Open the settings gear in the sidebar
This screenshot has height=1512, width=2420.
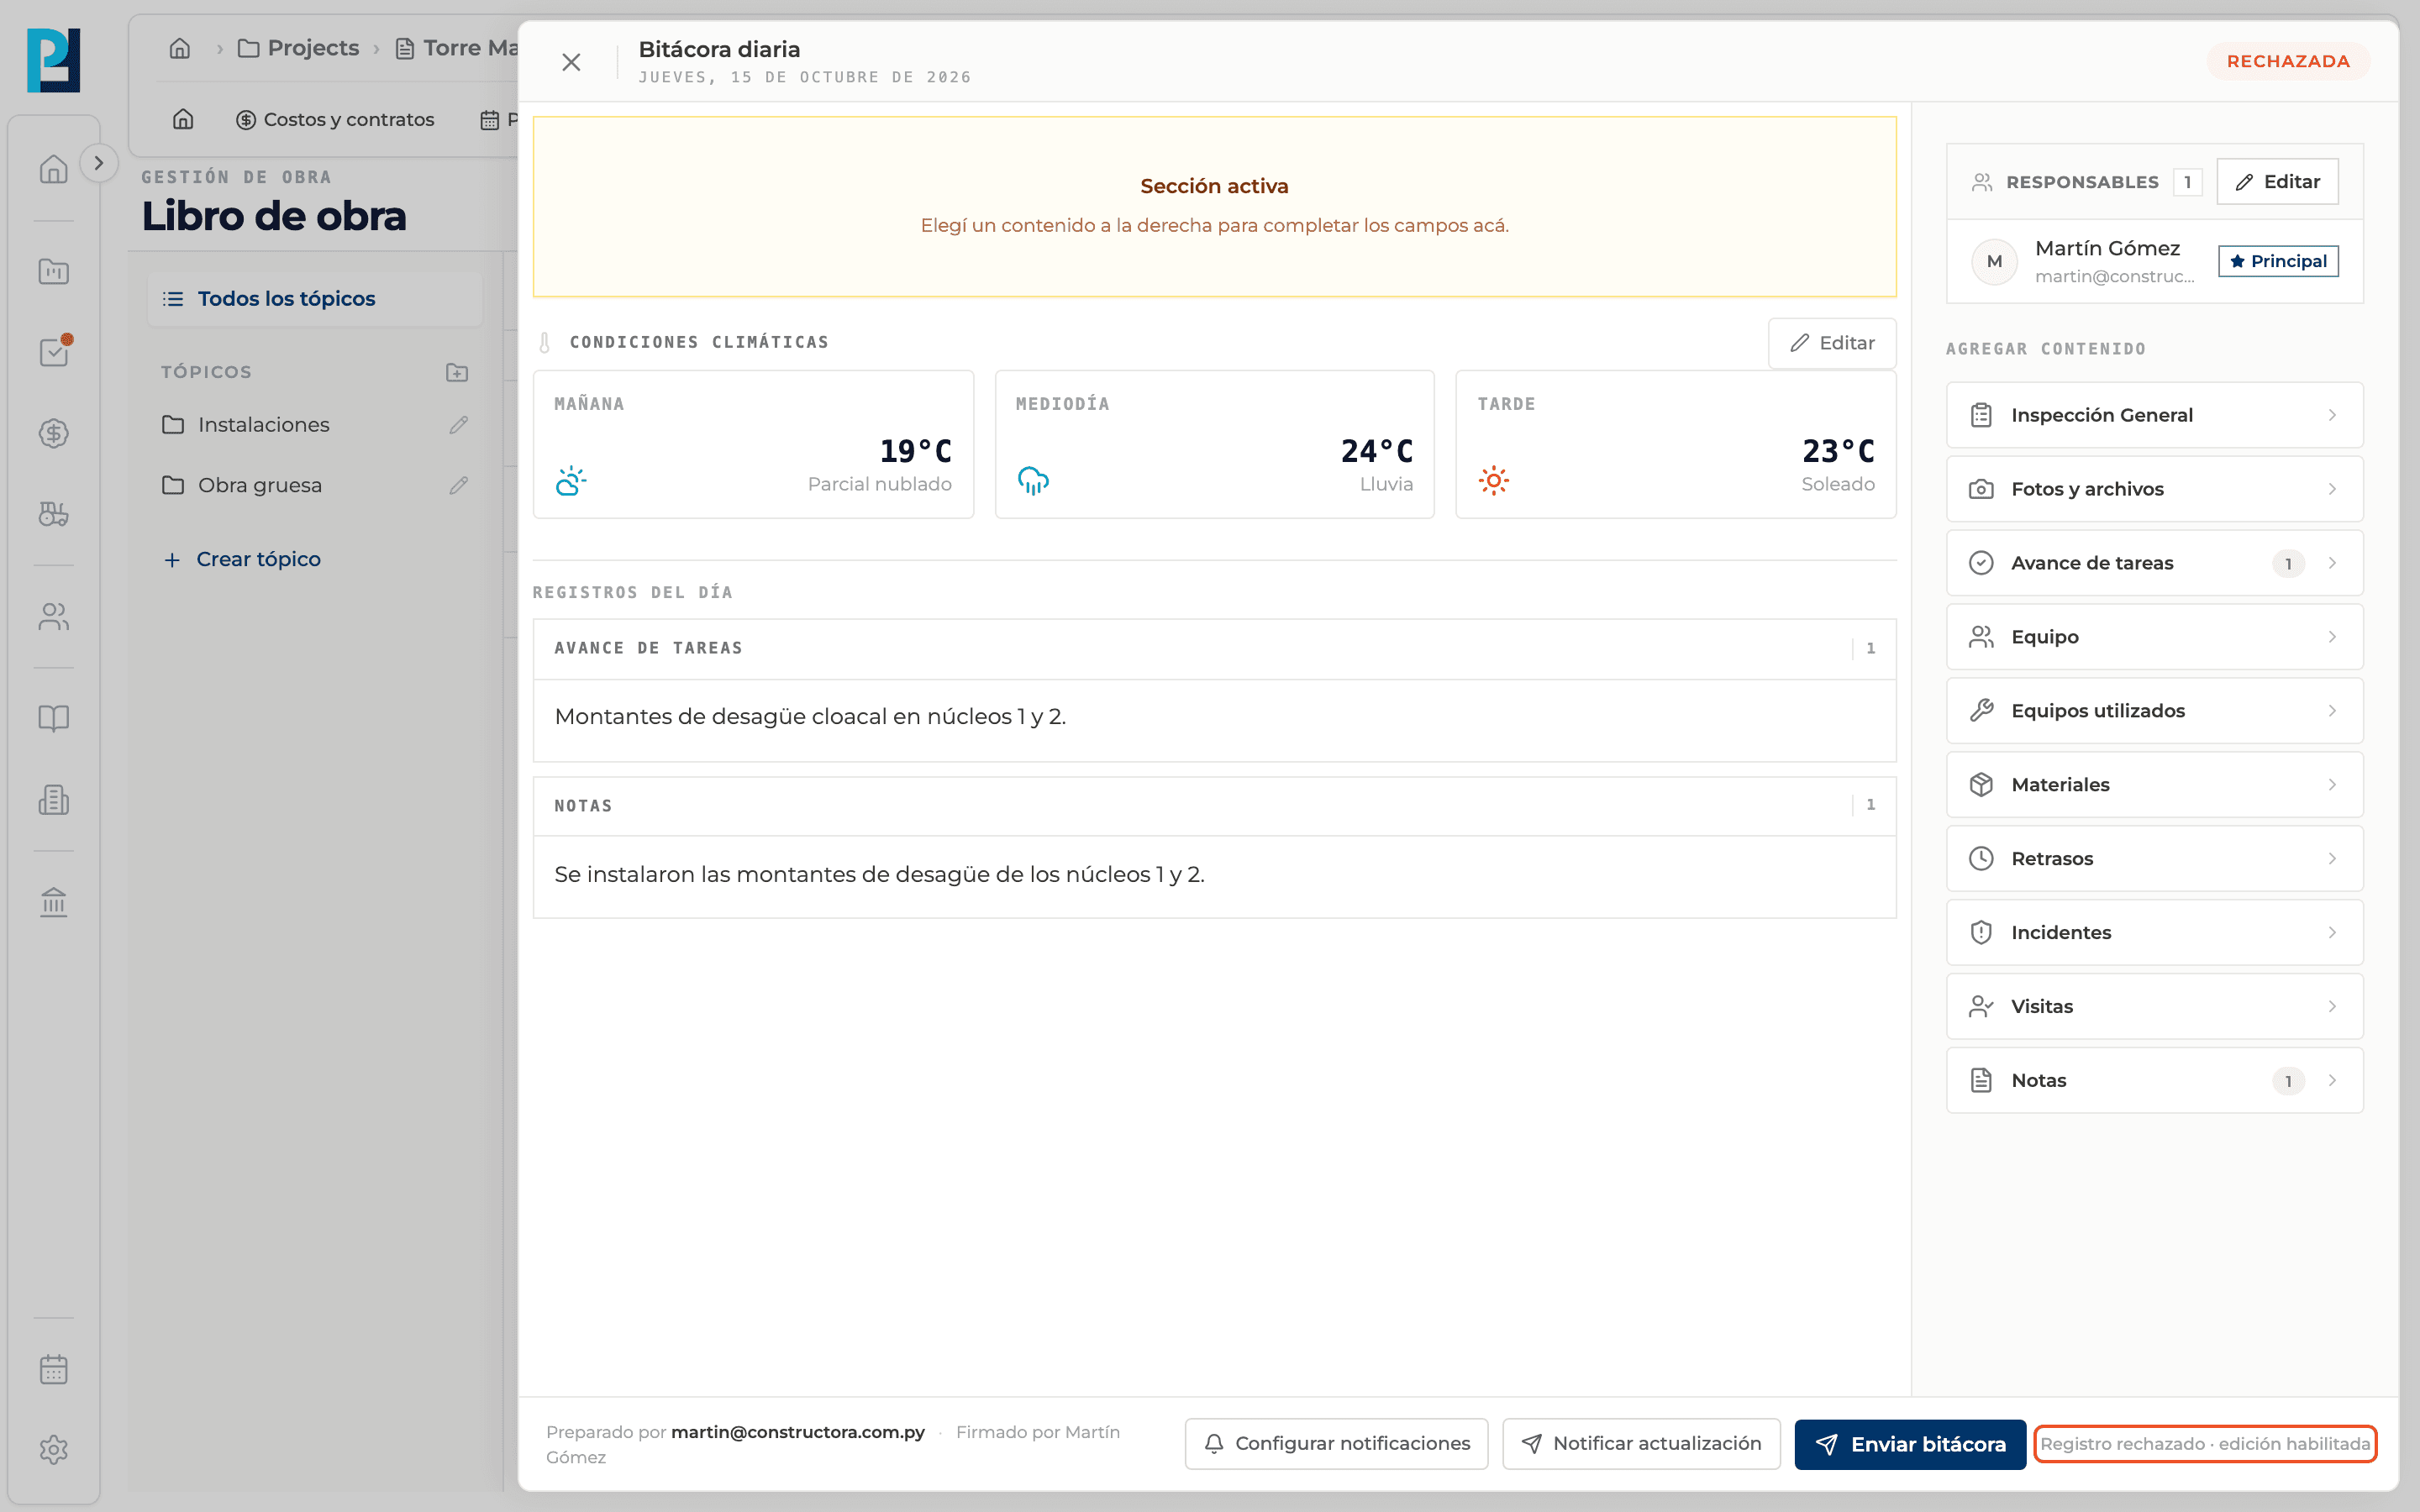coord(54,1449)
